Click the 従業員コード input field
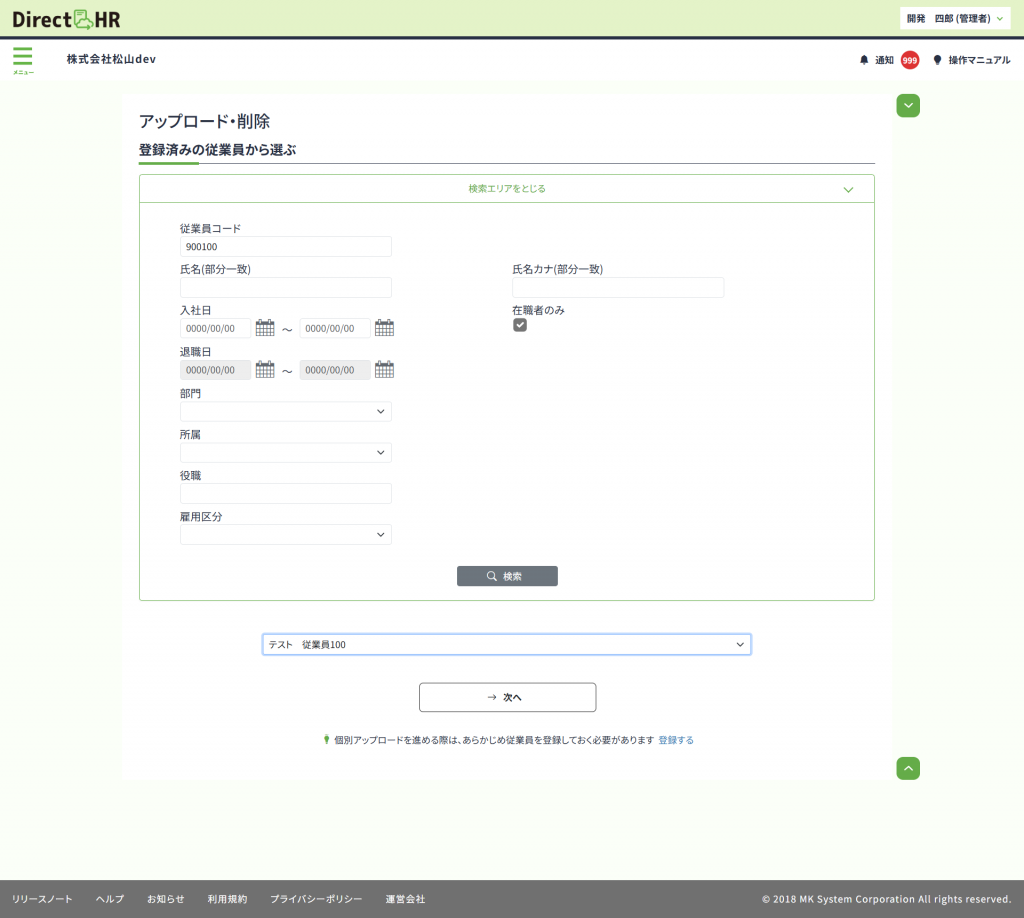The width and height of the screenshot is (1024, 918). tap(286, 247)
